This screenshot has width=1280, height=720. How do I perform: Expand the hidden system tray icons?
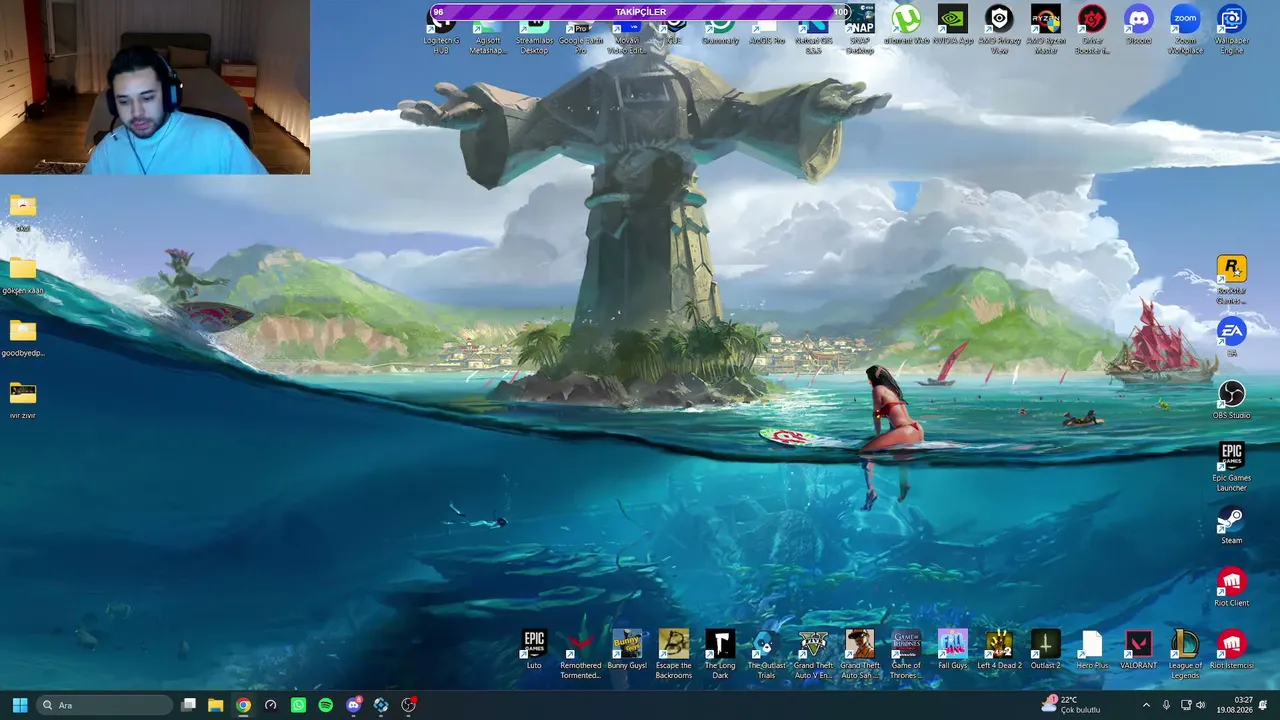coord(1146,705)
